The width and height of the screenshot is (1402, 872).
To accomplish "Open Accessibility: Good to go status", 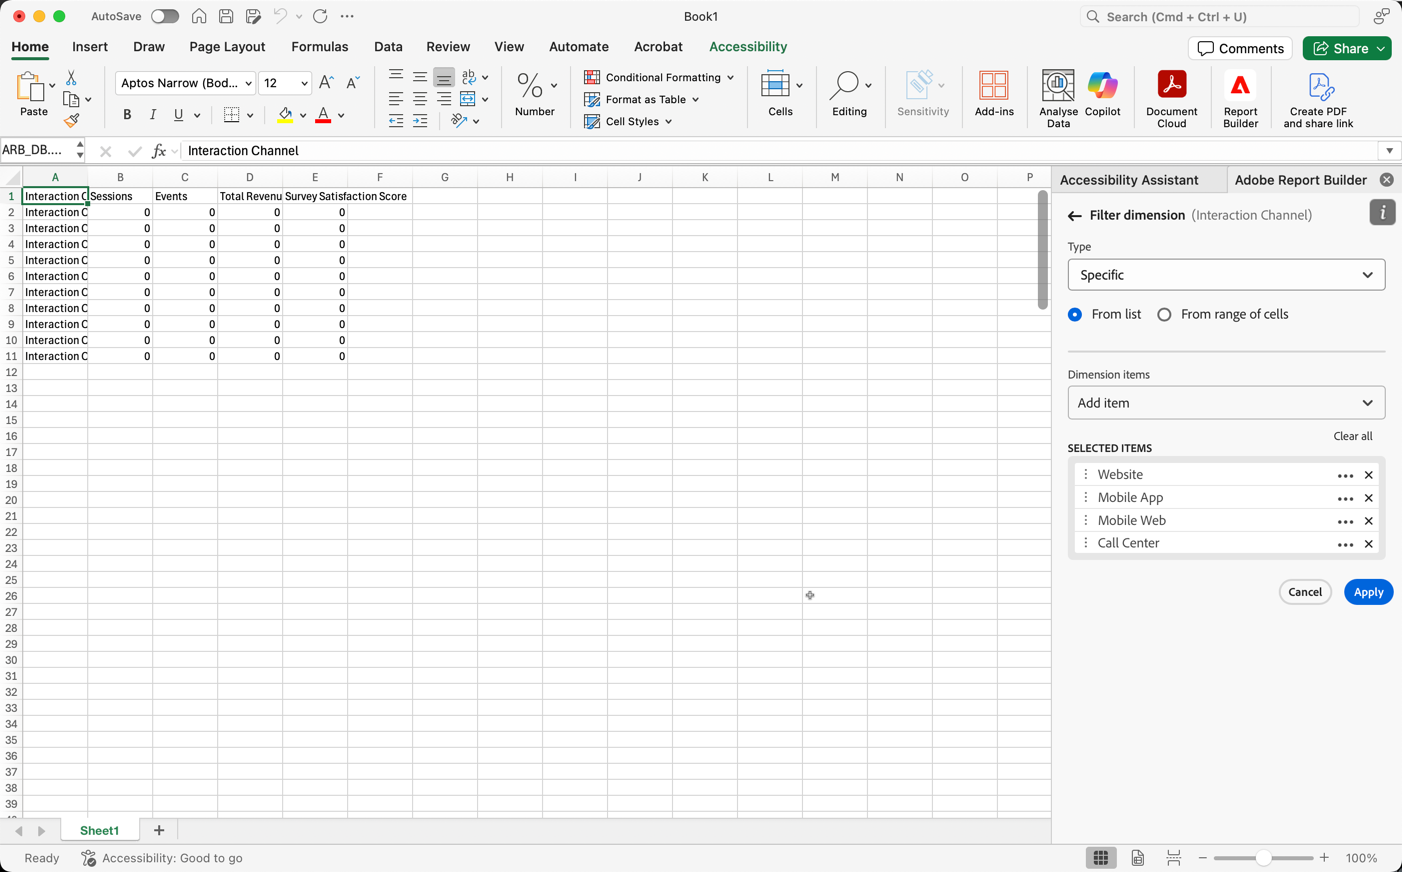I will pyautogui.click(x=162, y=858).
